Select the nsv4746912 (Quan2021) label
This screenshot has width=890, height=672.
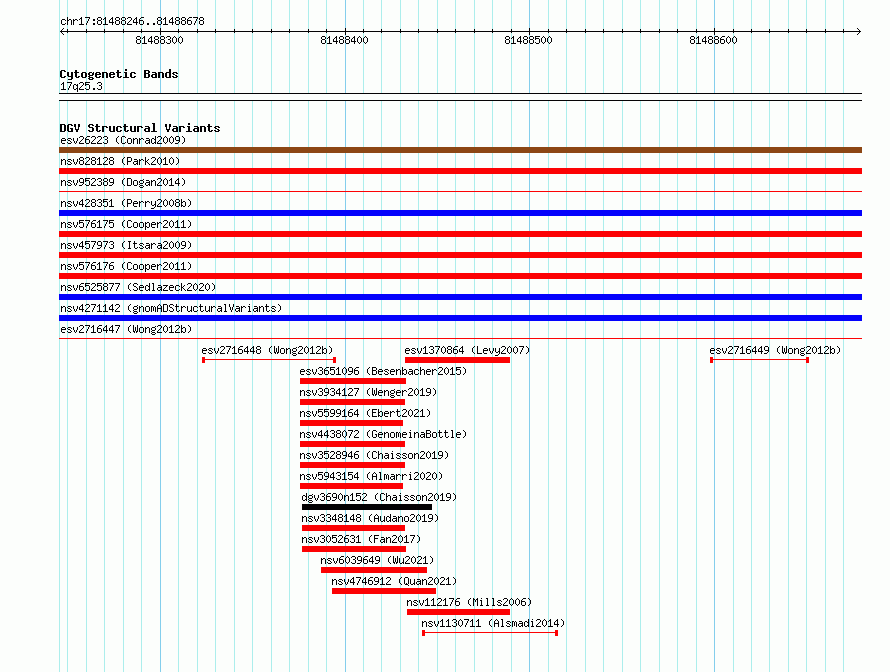(394, 581)
